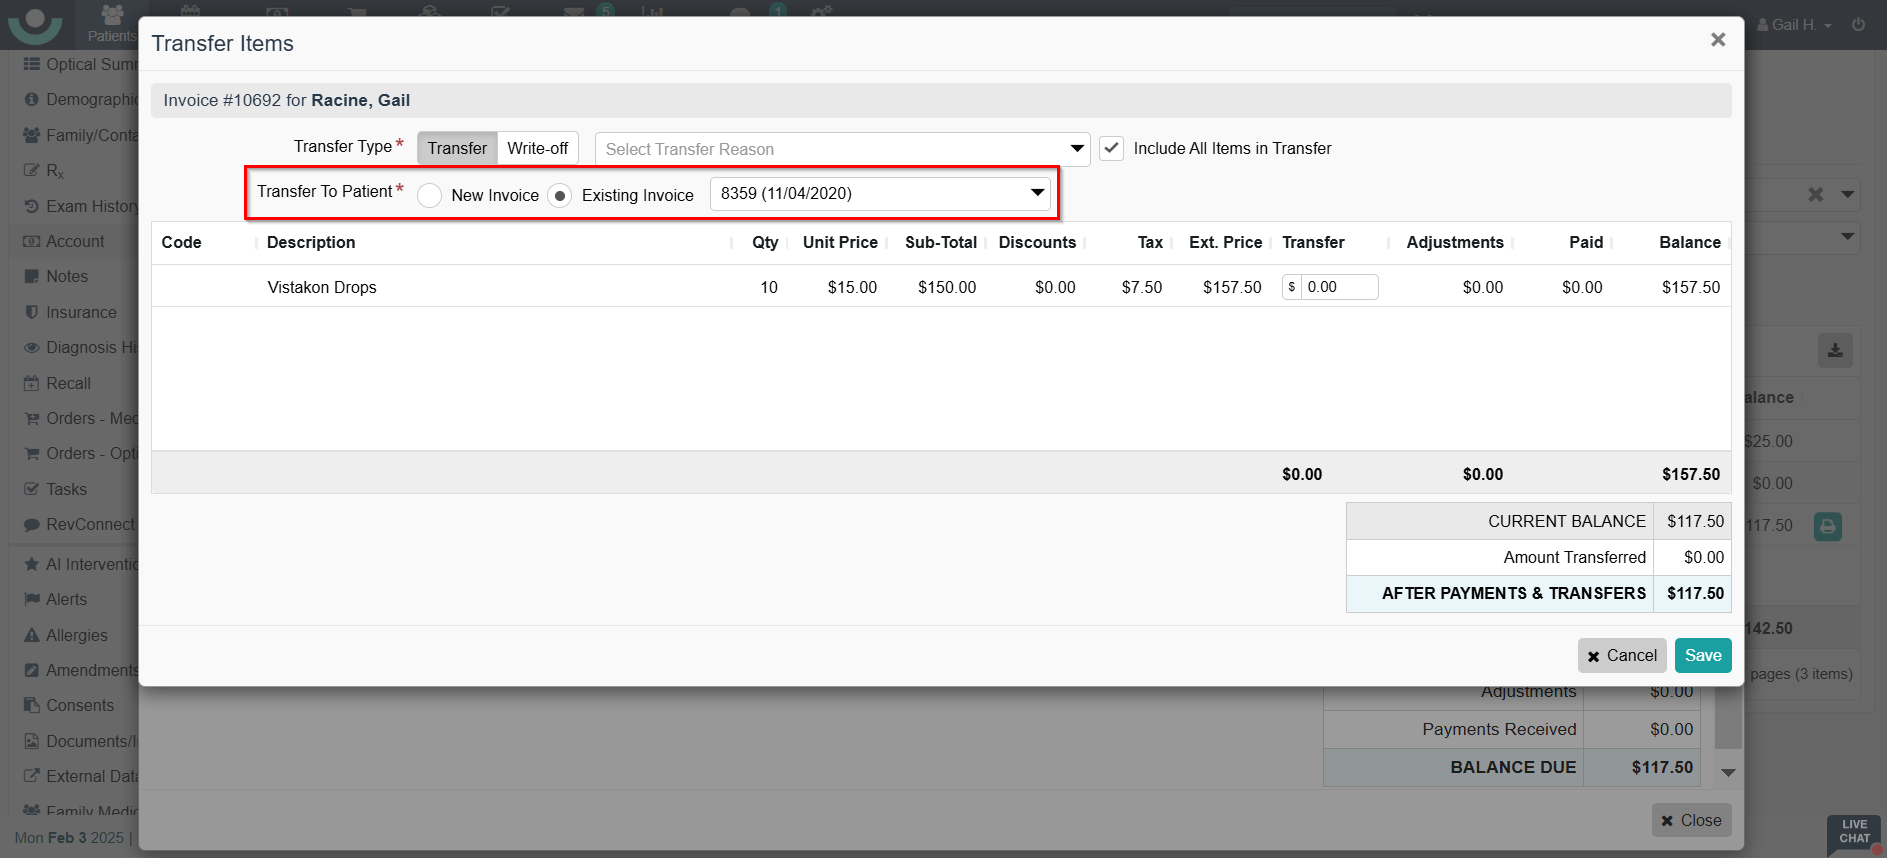1887x858 pixels.
Task: Click the Transfer amount input field
Action: tap(1338, 287)
